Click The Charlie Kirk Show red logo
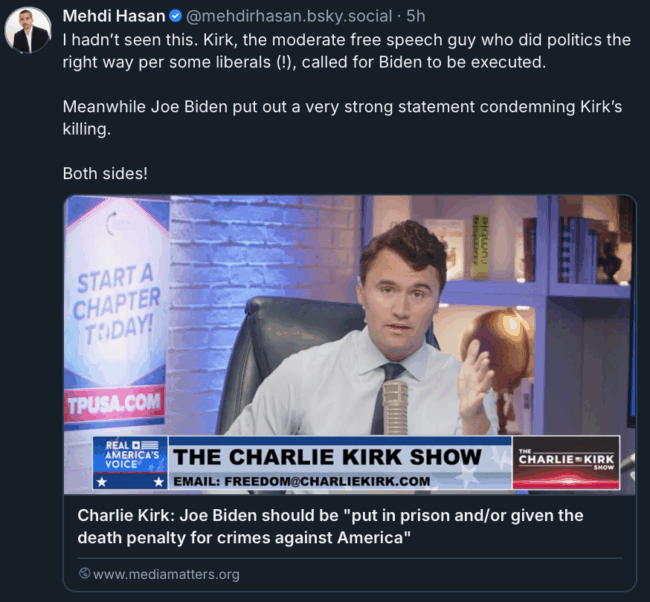This screenshot has height=602, width=650. tap(566, 463)
